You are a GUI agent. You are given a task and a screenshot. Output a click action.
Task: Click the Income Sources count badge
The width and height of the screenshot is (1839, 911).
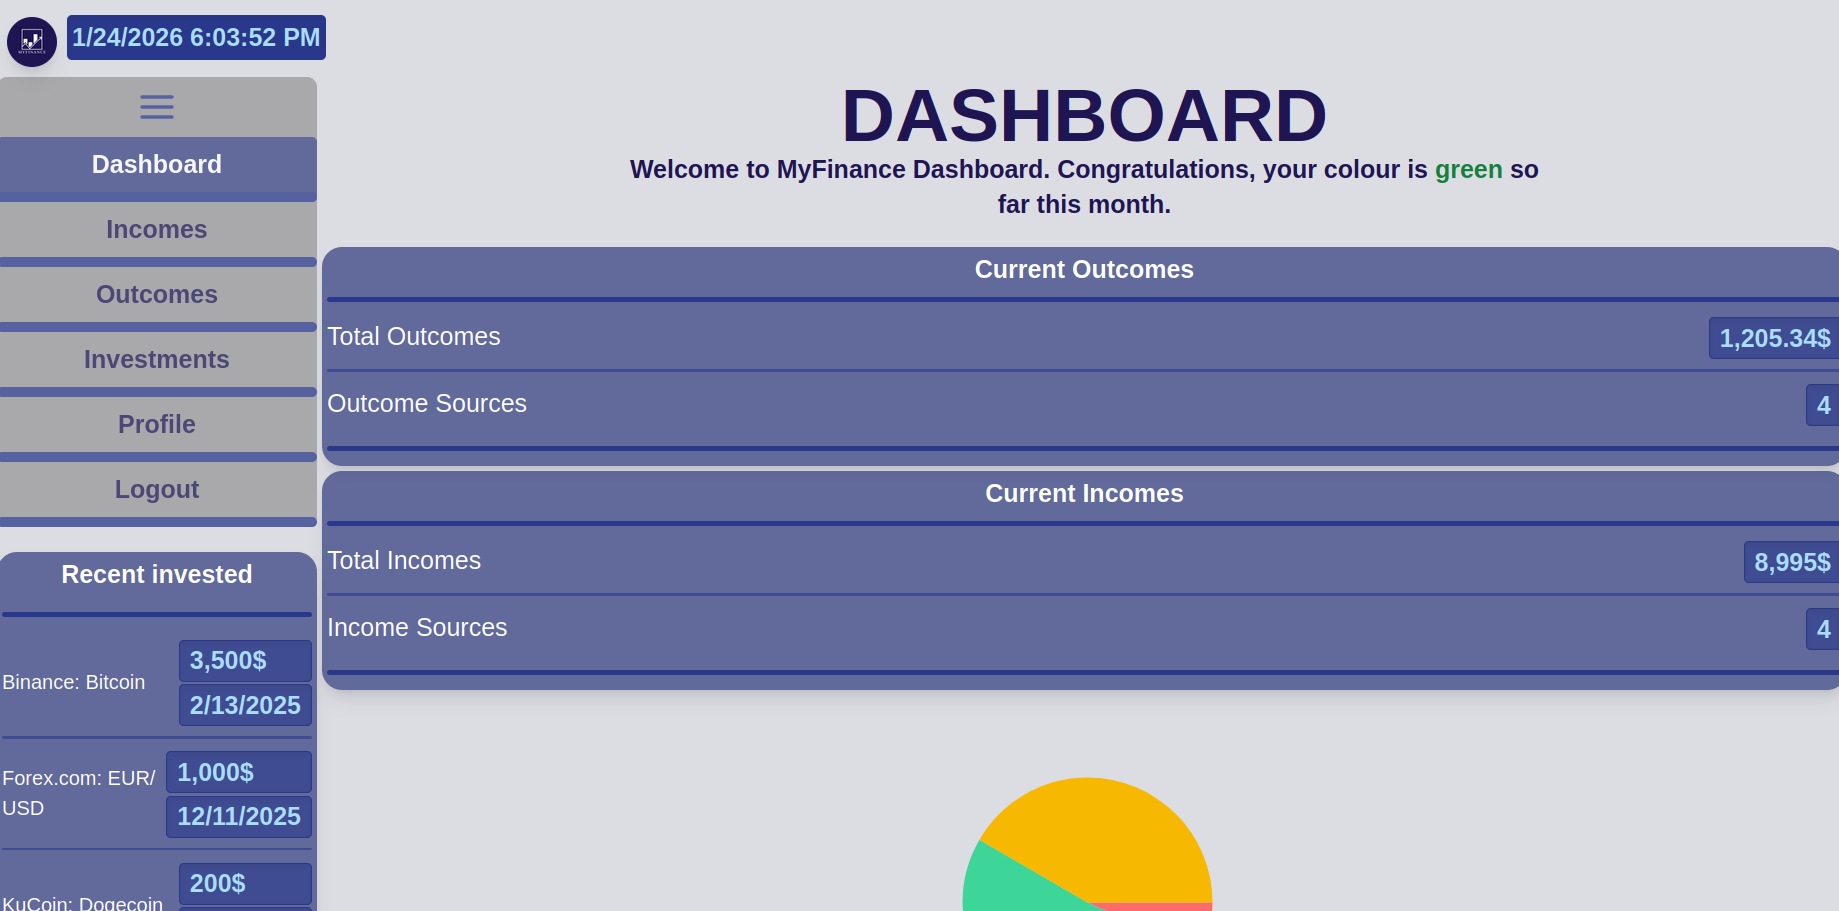(x=1822, y=630)
